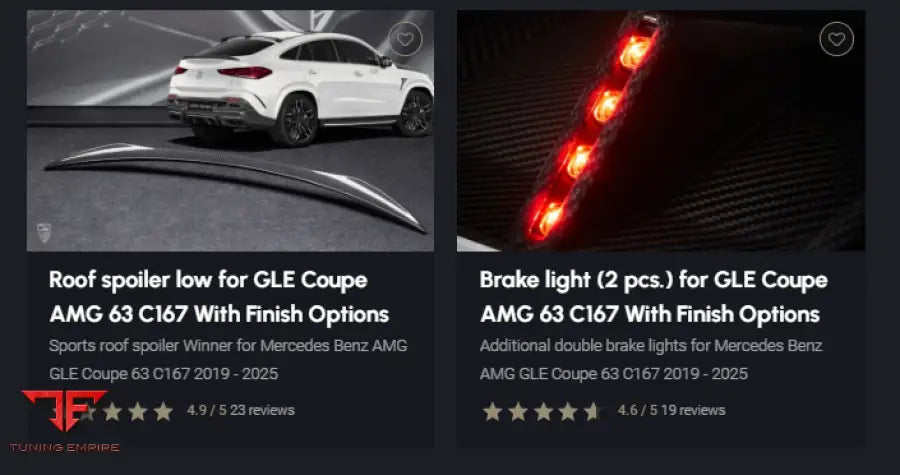The height and width of the screenshot is (475, 900).
Task: Click heart icon on Brake light card
Action: (836, 40)
